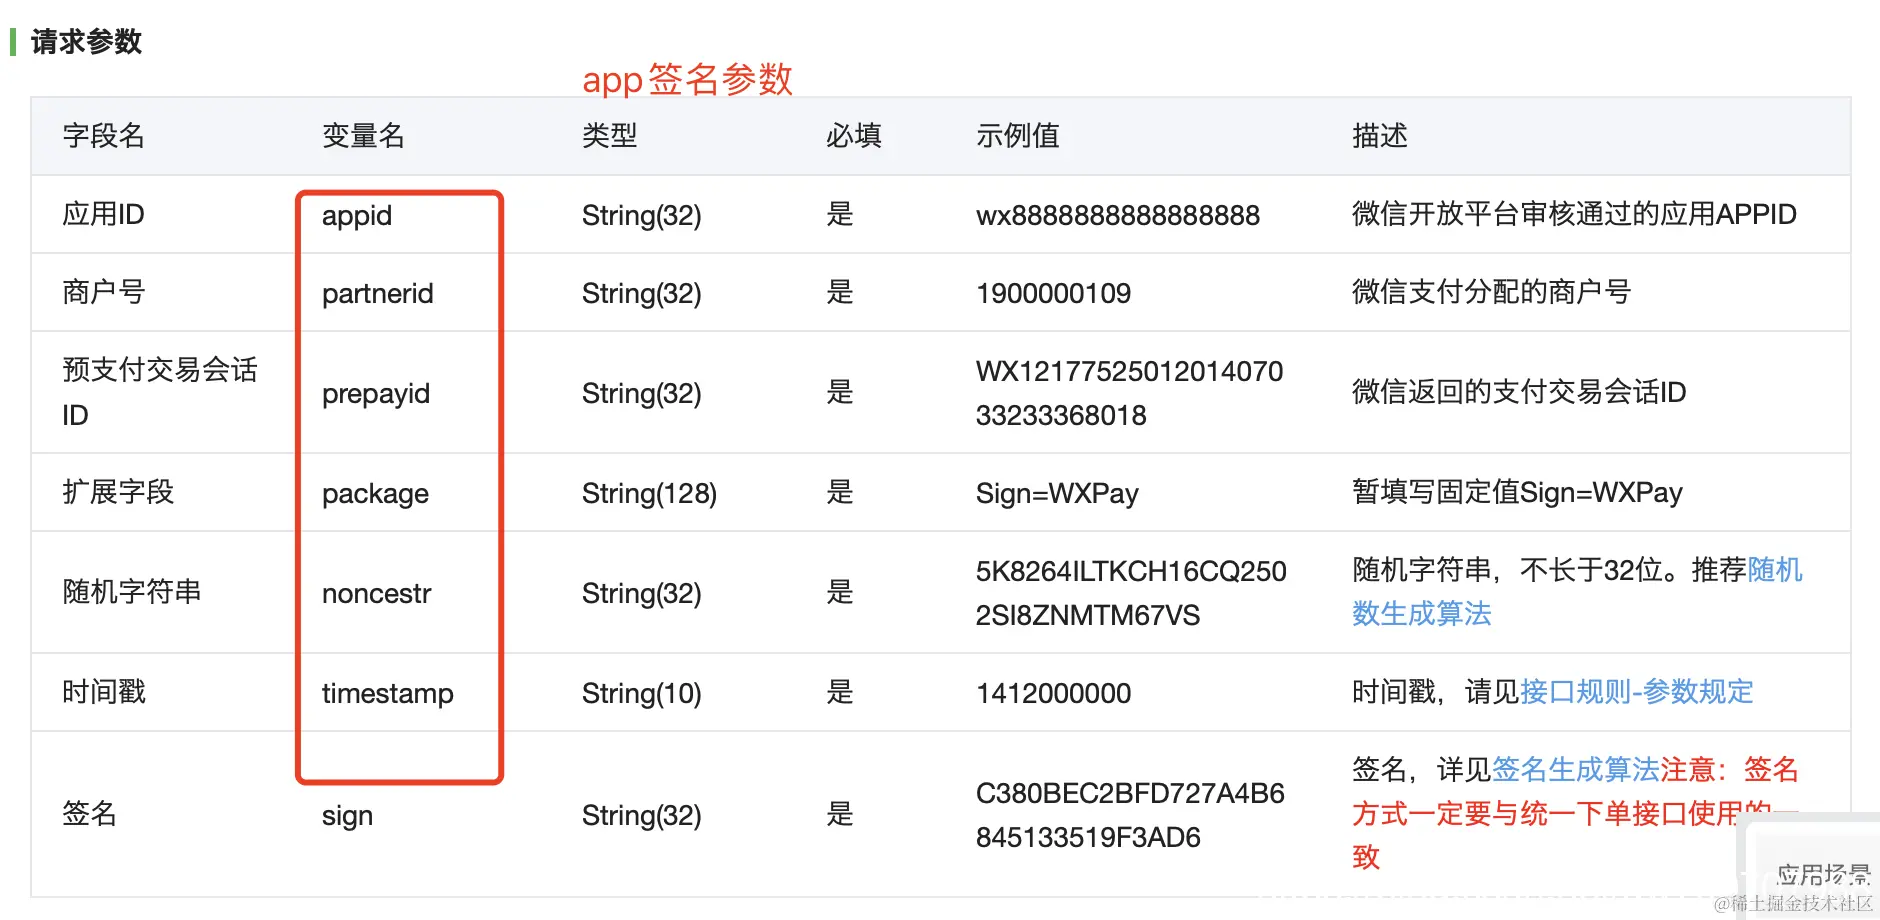Select description 微信支付分配的商户号
The image size is (1880, 920).
1491,292
